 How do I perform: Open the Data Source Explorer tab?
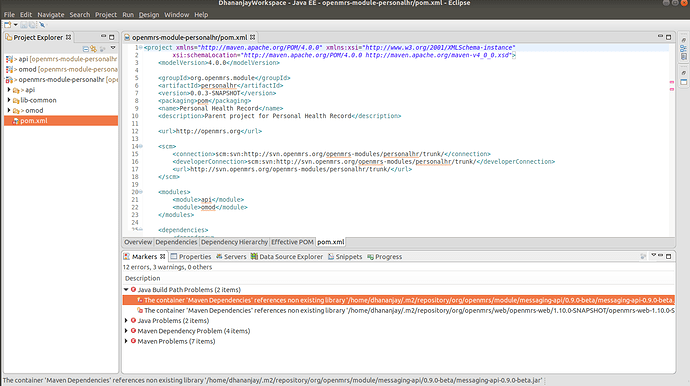tap(286, 257)
